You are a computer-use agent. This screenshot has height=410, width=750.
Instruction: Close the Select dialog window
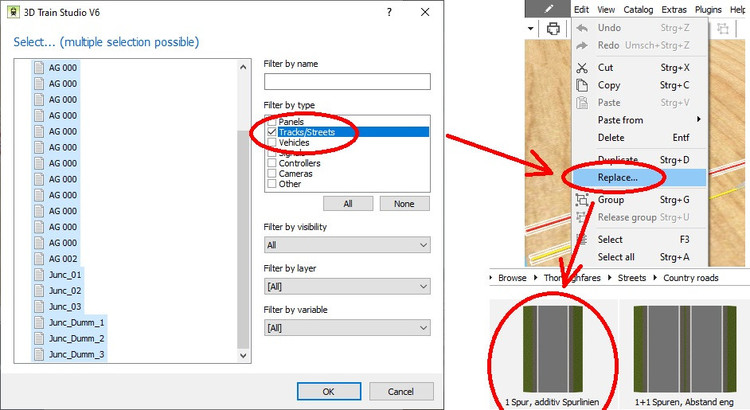(425, 12)
